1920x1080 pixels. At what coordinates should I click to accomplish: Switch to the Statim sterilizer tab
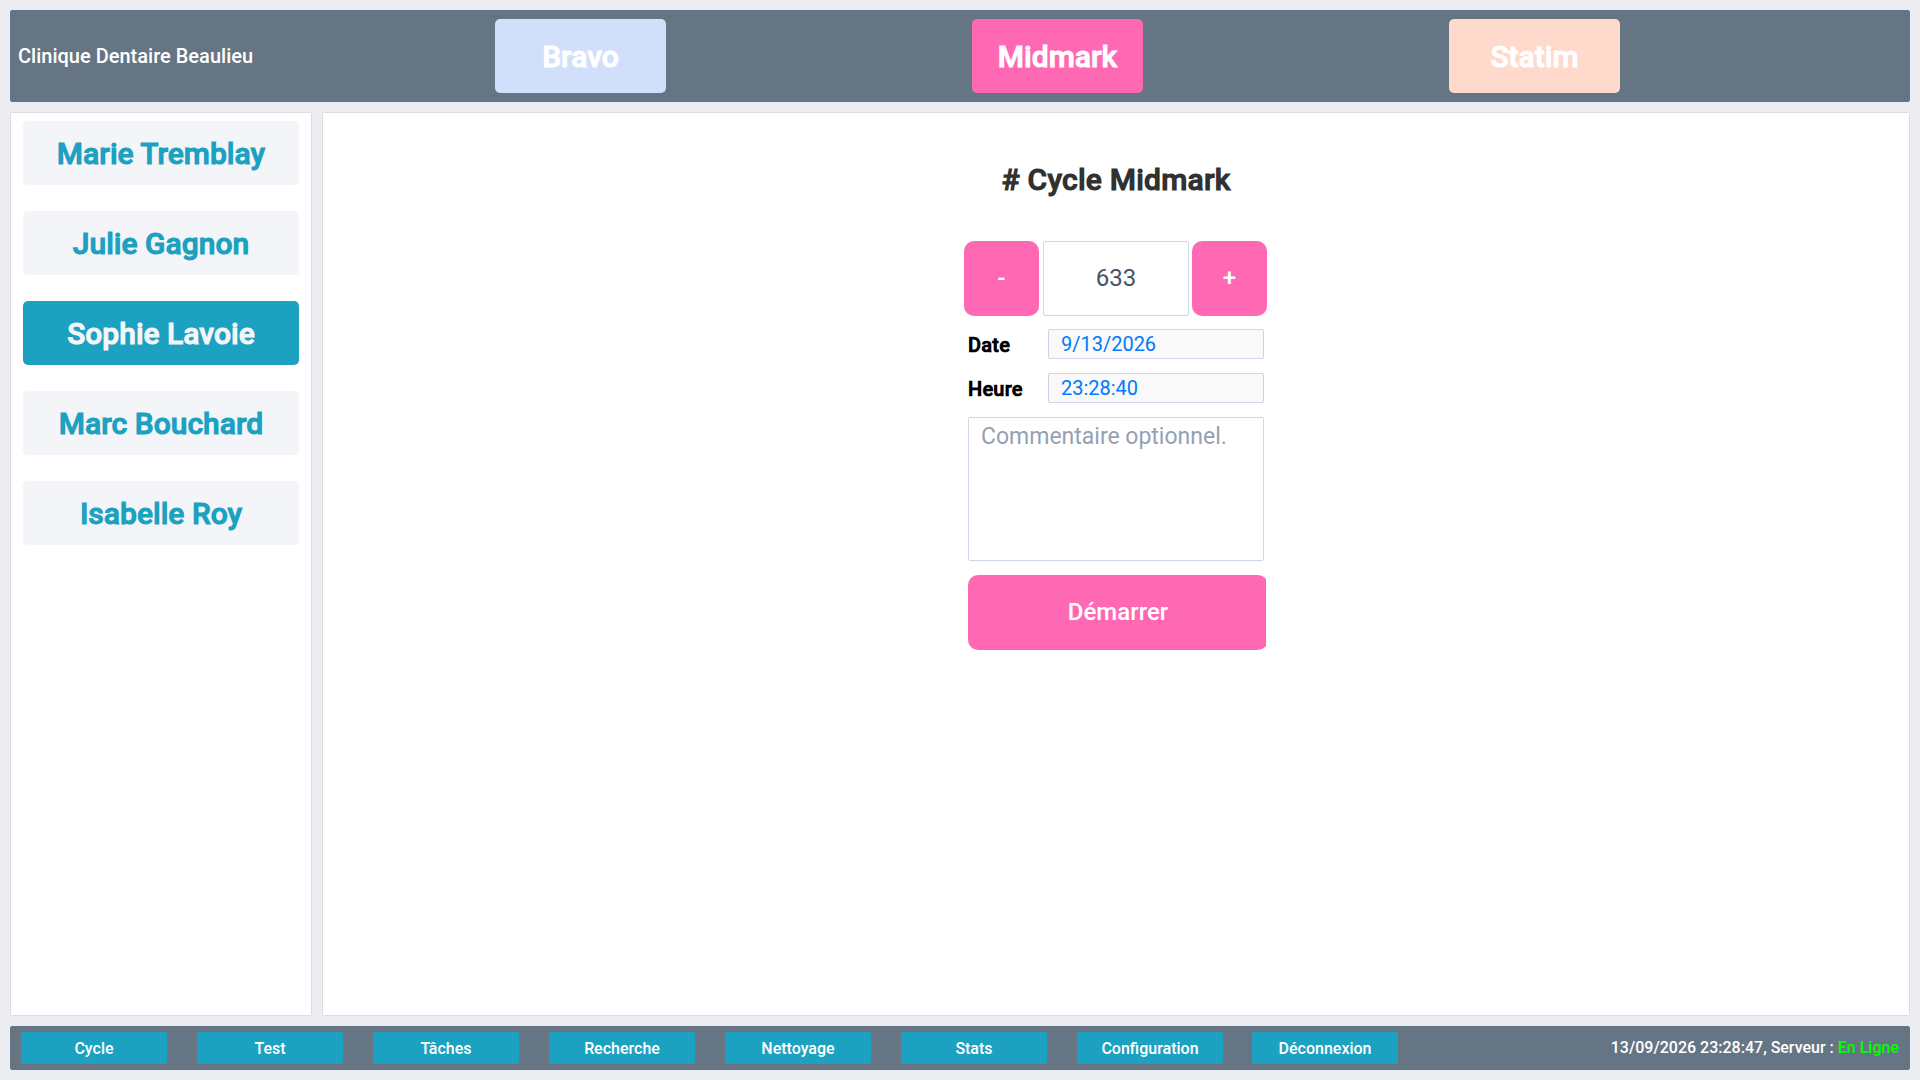1534,56
